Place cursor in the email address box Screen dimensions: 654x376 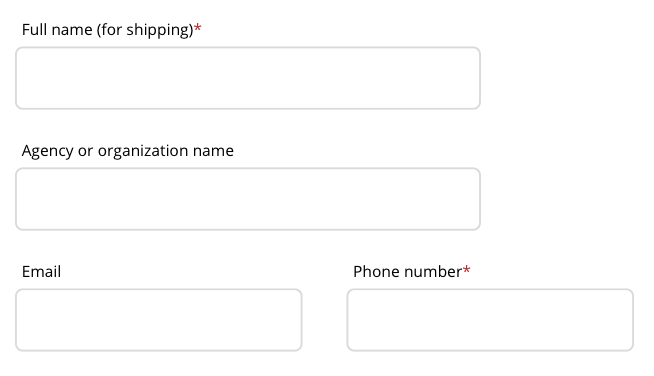pos(158,320)
